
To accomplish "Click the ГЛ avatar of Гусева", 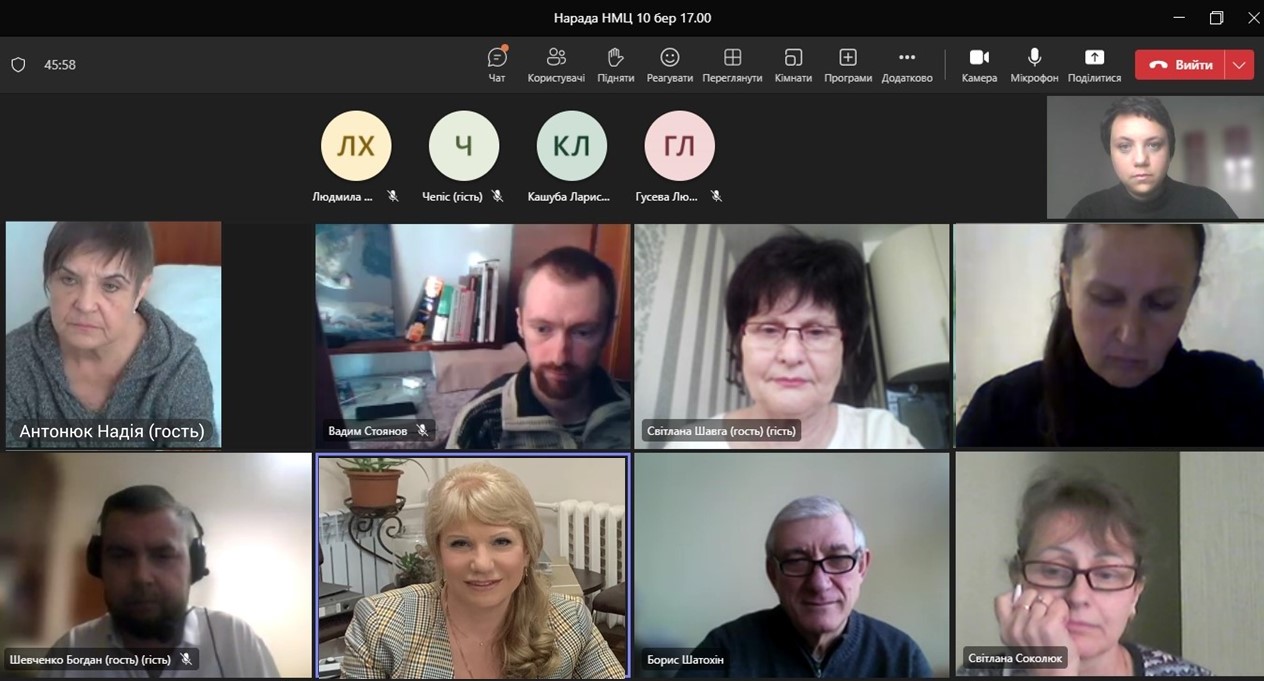I will (x=680, y=146).
